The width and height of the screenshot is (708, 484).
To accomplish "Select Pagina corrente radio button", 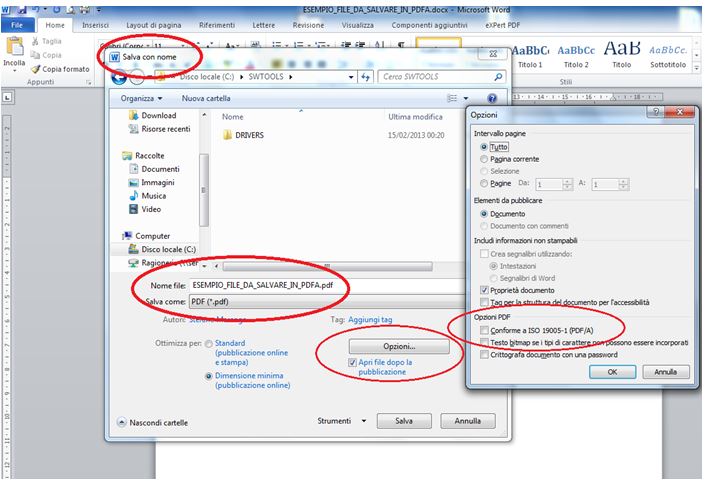I will [x=485, y=158].
